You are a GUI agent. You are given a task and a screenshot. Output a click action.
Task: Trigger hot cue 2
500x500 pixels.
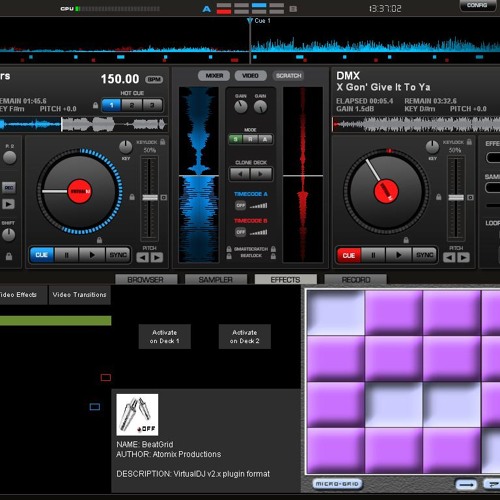132,105
